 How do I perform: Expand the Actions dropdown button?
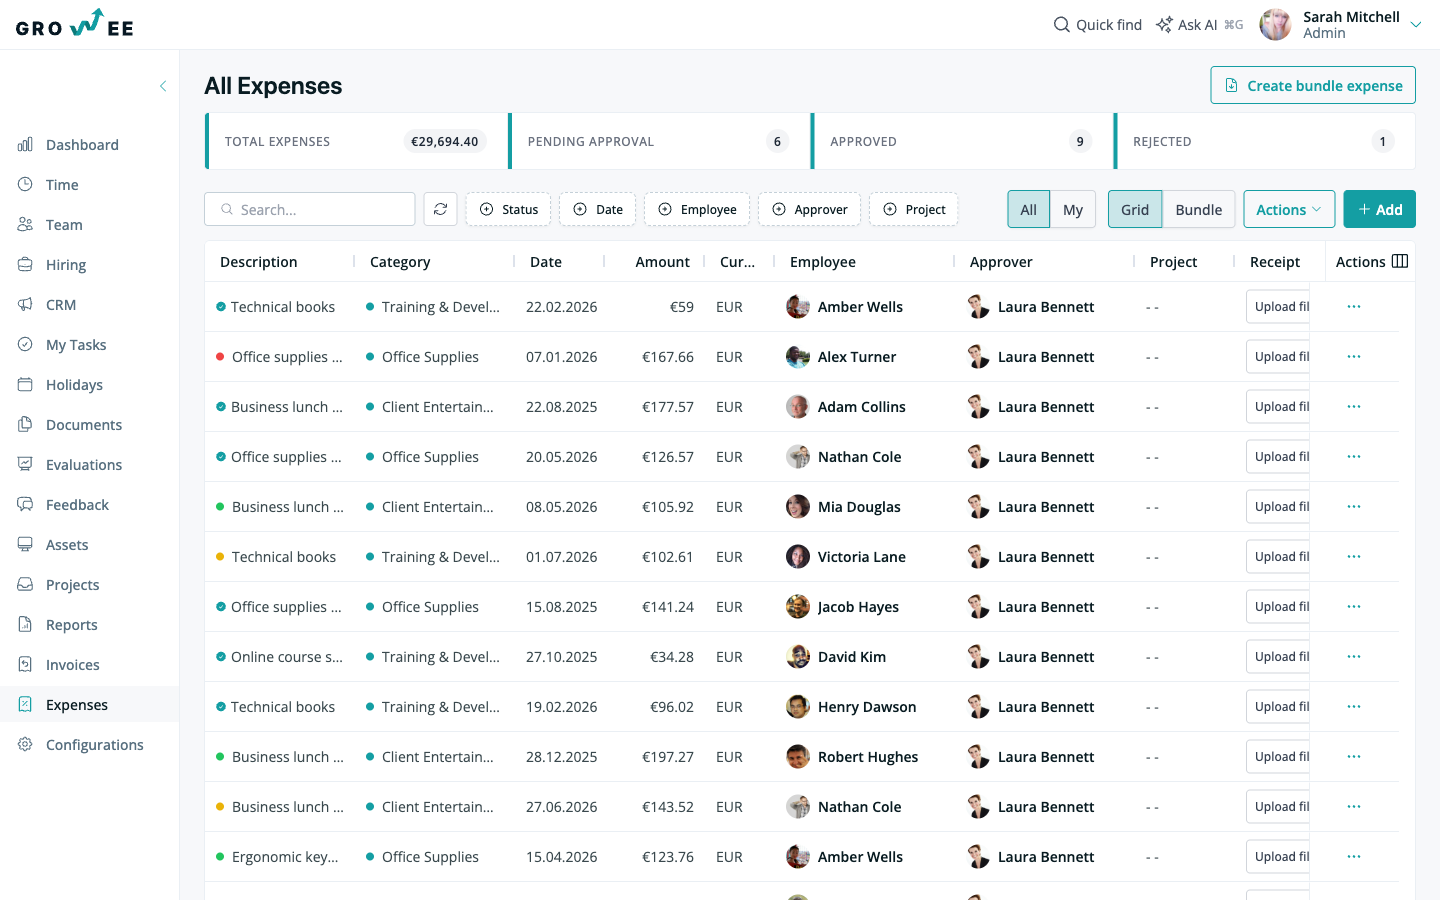coord(1289,209)
